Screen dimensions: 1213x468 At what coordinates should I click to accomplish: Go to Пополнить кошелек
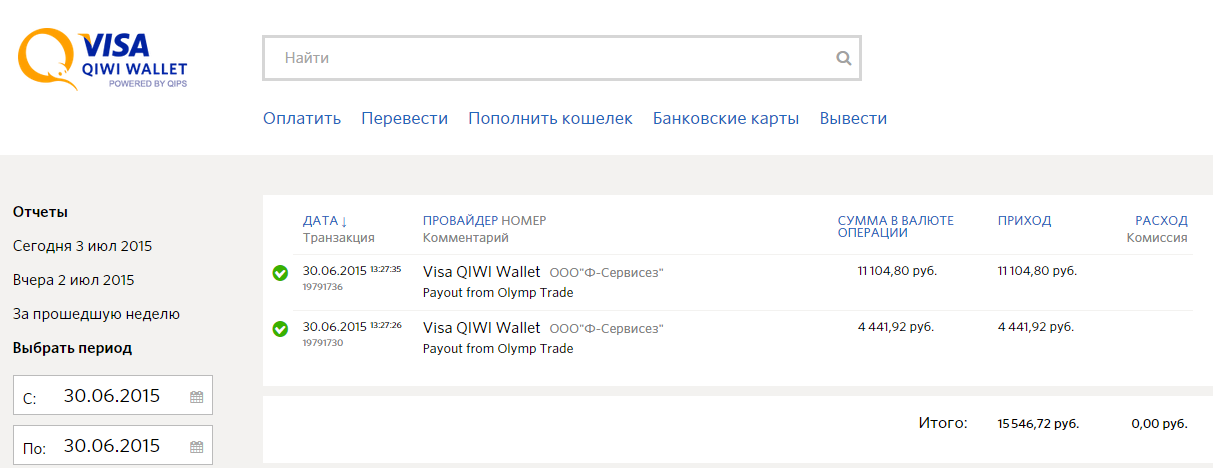550,119
